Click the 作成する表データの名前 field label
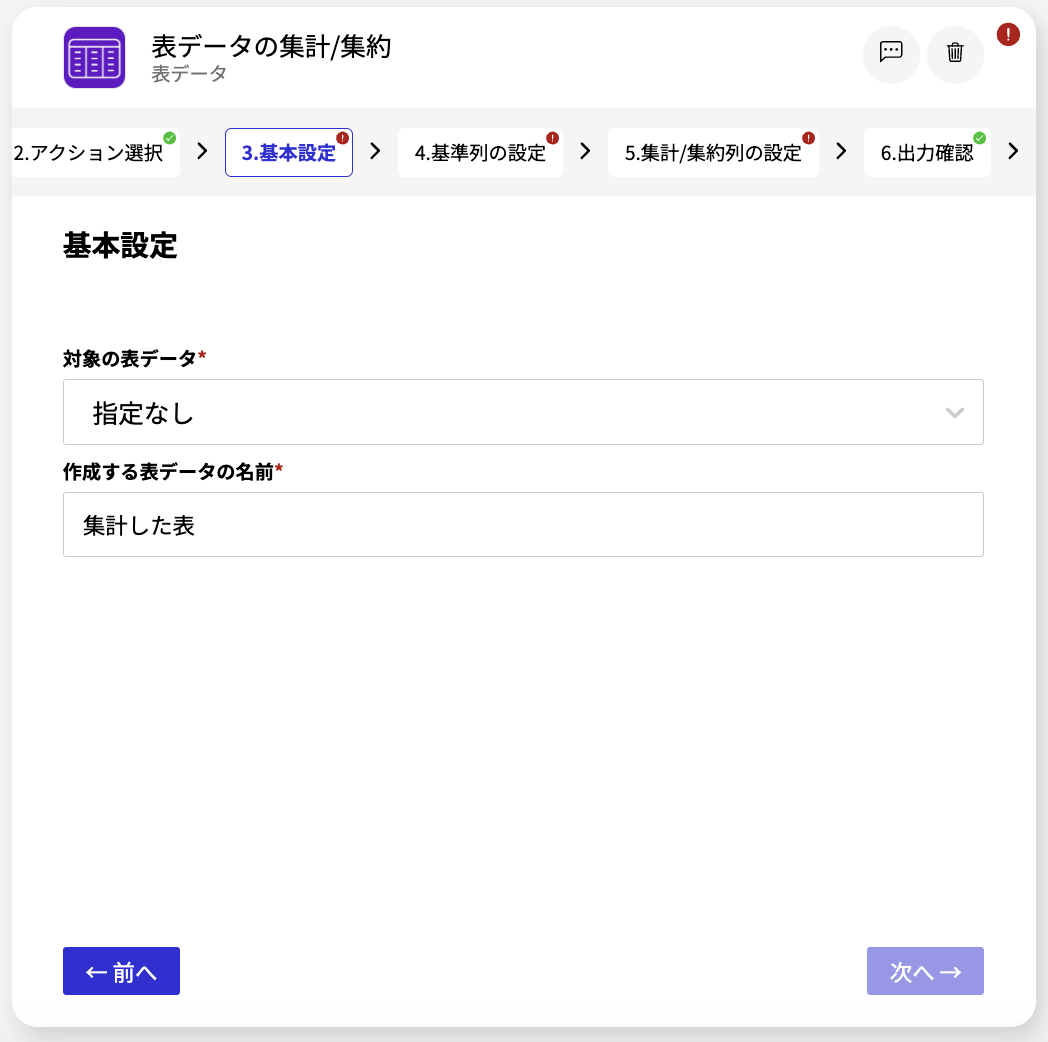This screenshot has height=1042, width=1048. pyautogui.click(x=172, y=472)
